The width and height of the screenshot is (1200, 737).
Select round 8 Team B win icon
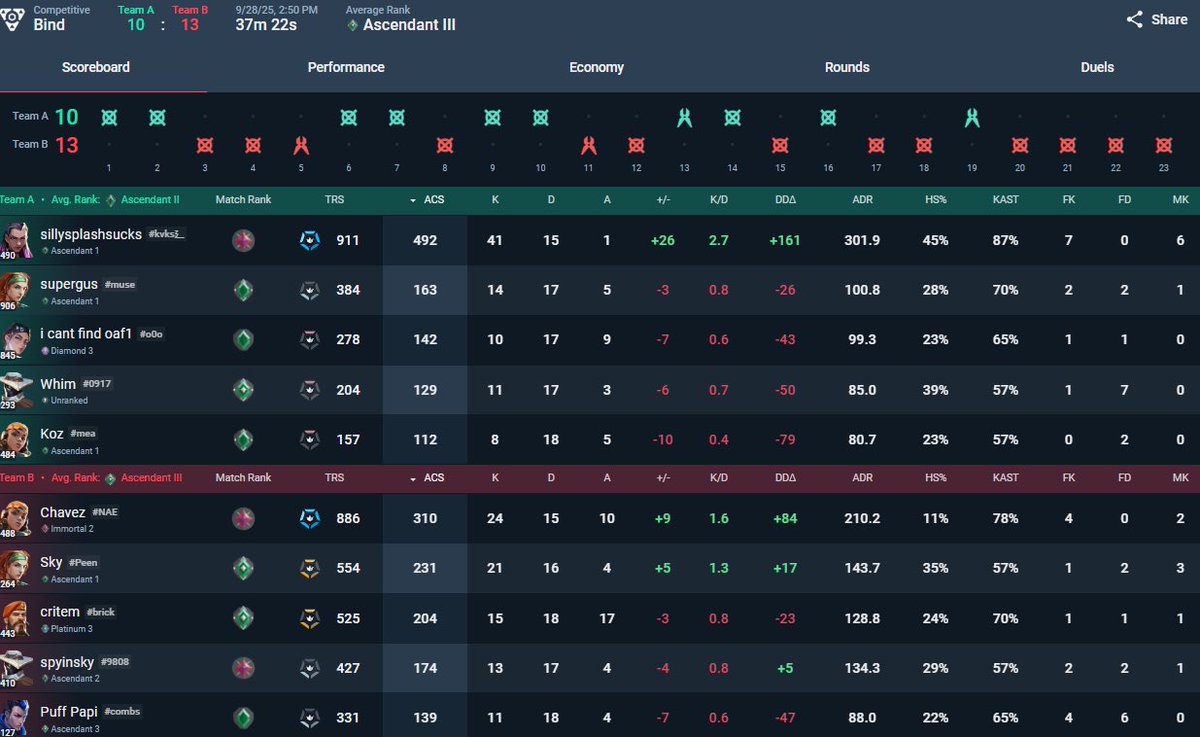[x=445, y=145]
